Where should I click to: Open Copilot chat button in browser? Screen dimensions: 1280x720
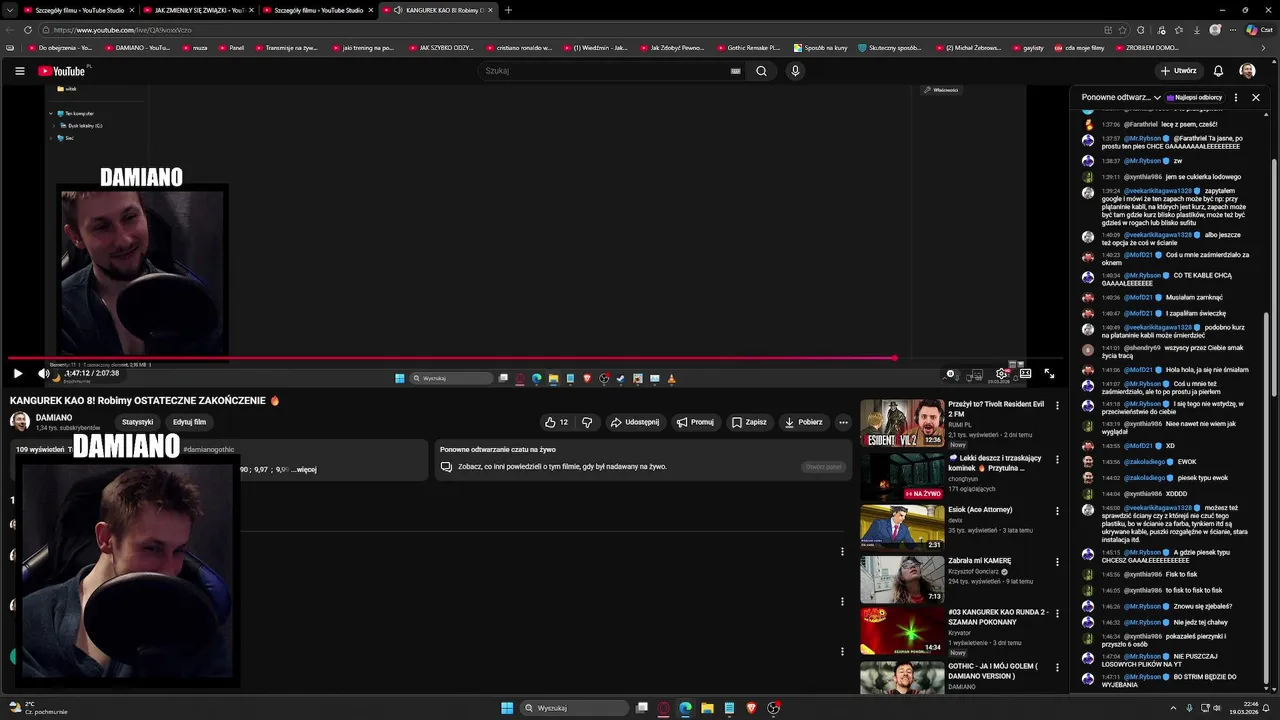pos(1259,30)
